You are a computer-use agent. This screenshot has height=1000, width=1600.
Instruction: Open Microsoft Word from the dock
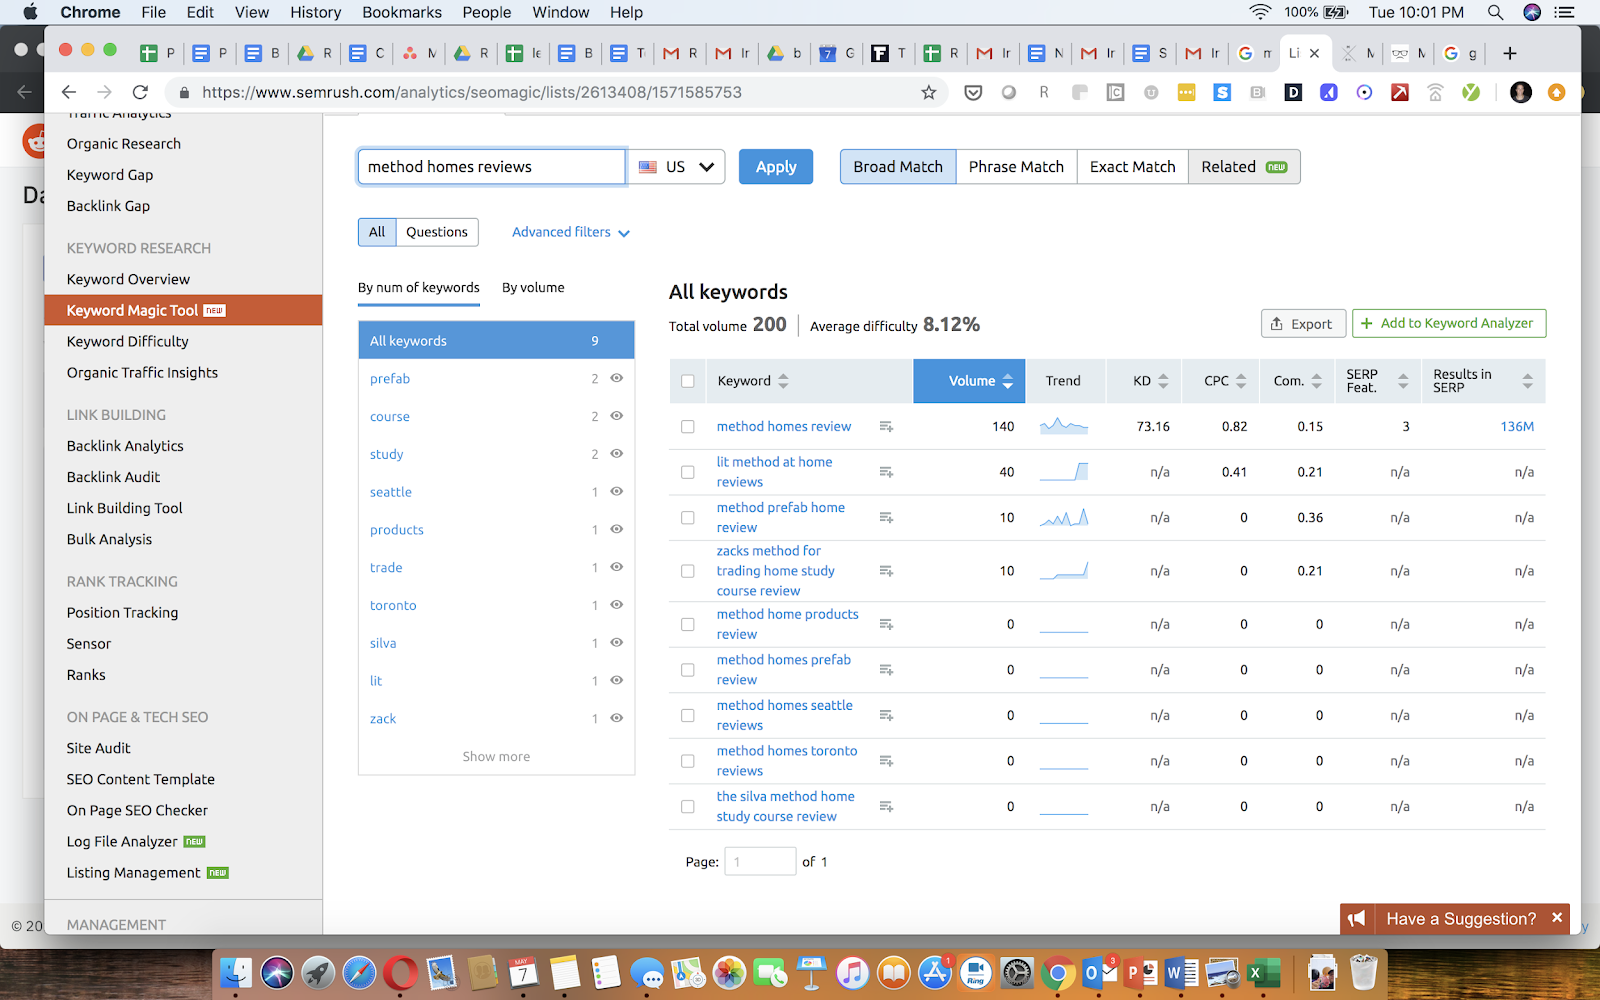(x=1181, y=972)
